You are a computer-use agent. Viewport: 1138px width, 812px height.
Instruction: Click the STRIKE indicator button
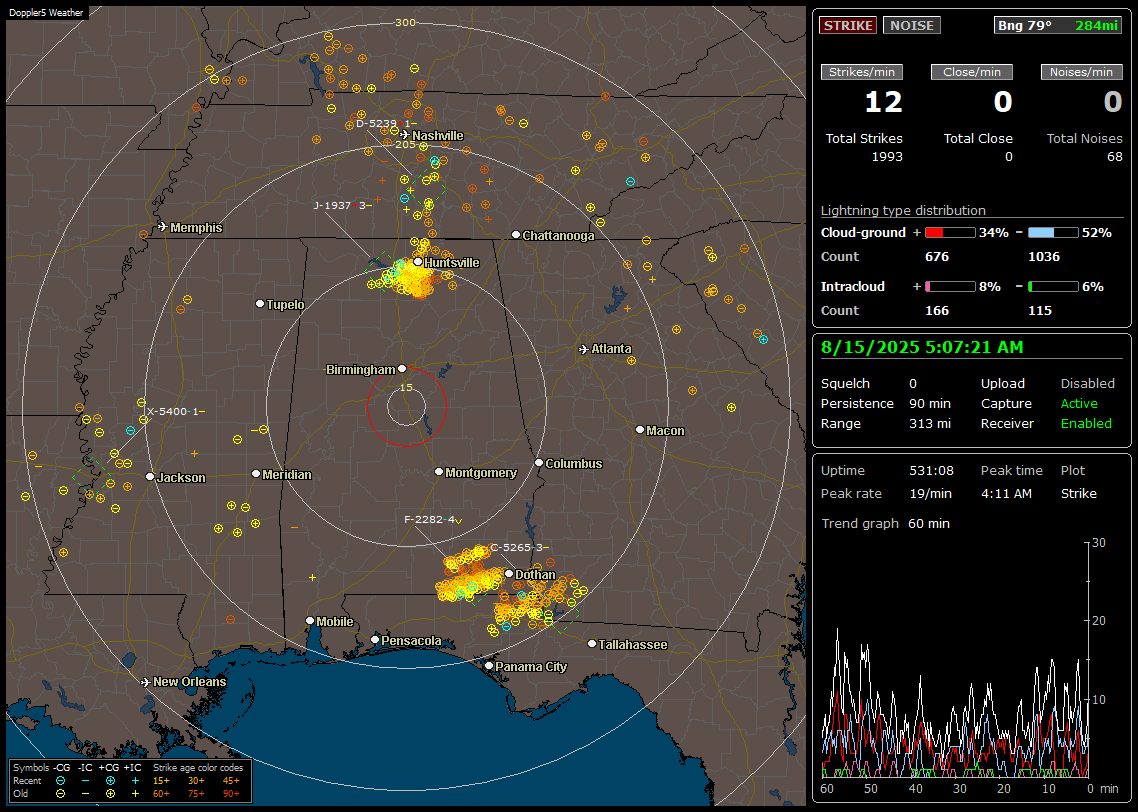(x=848, y=25)
